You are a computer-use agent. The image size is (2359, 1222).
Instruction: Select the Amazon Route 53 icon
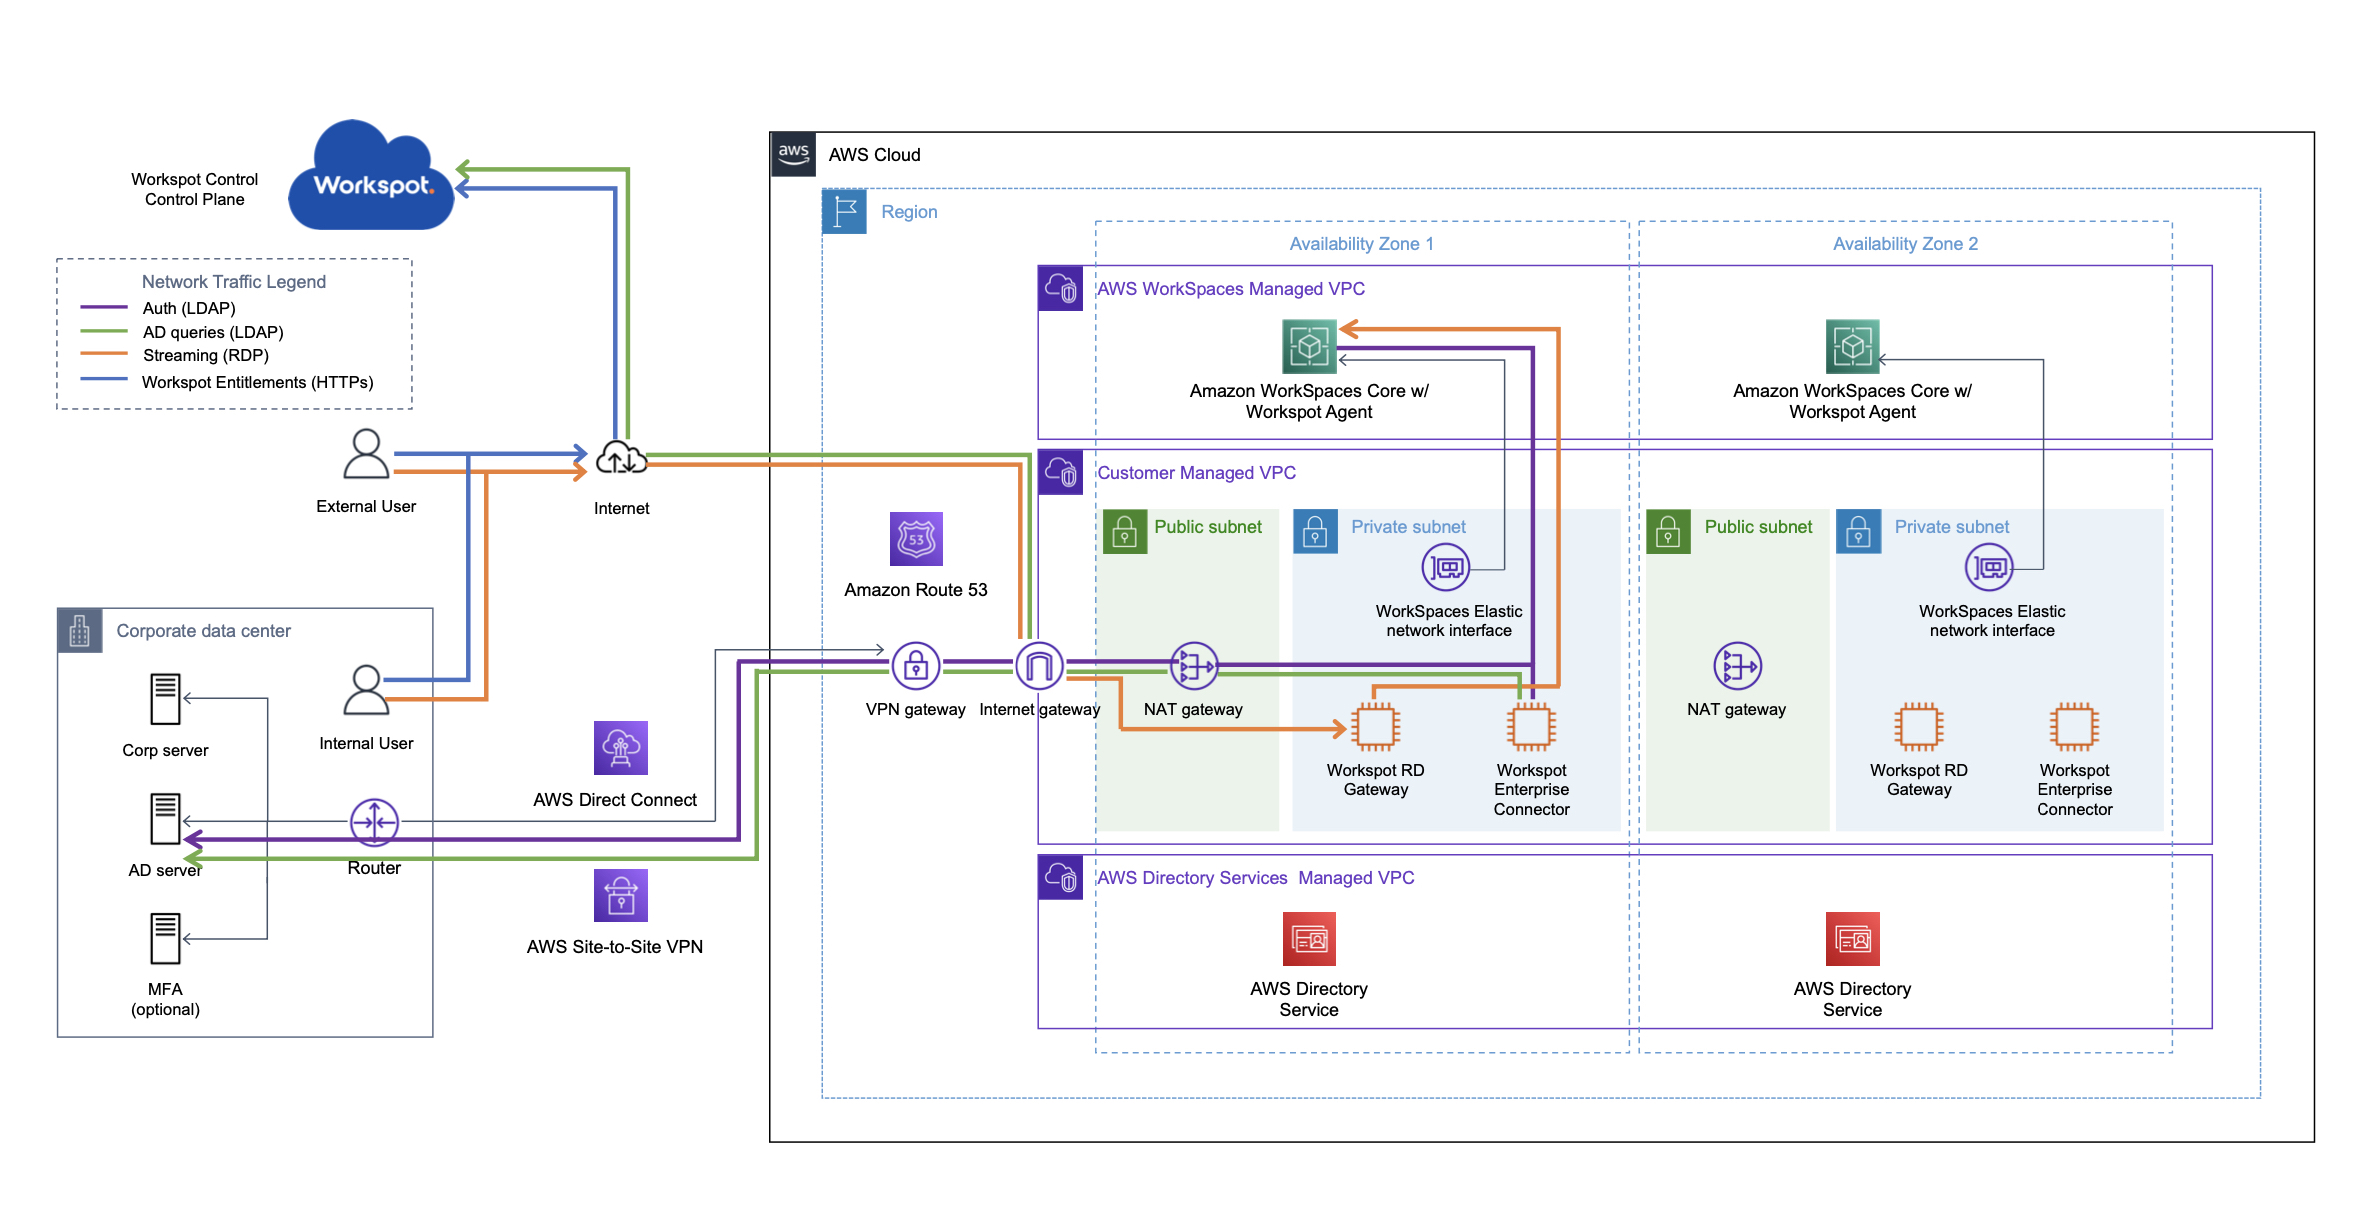coord(916,540)
